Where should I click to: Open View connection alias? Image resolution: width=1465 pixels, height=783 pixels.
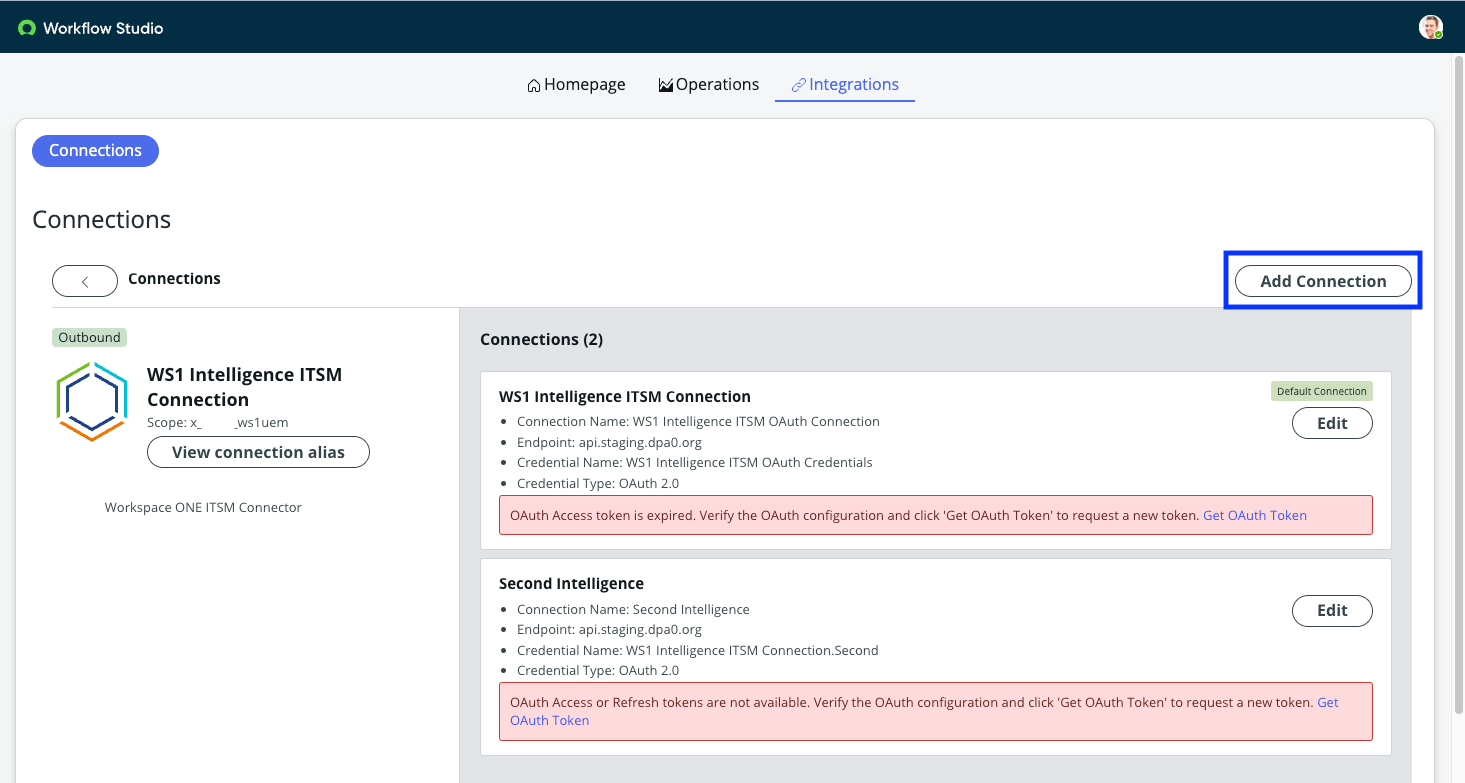[x=258, y=452]
